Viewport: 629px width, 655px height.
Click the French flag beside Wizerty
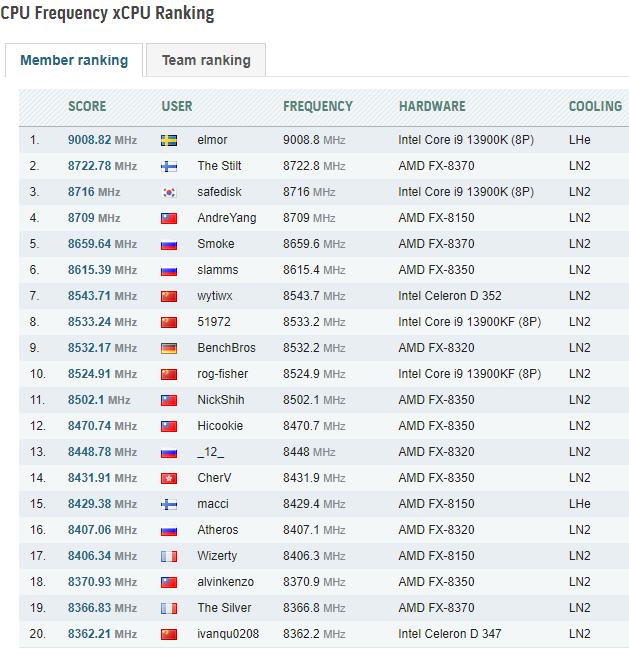(169, 556)
